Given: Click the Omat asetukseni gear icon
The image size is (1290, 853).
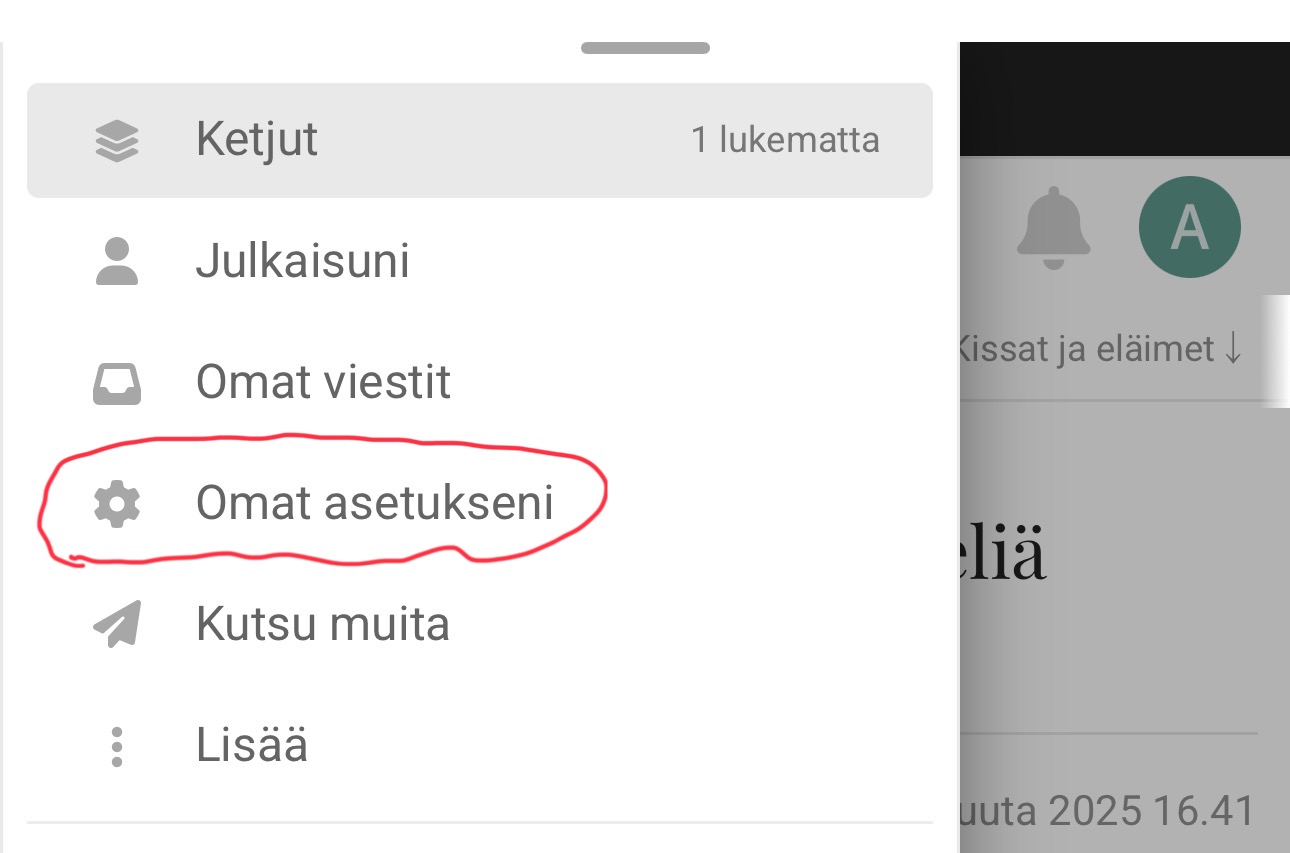Looking at the screenshot, I should 117,504.
